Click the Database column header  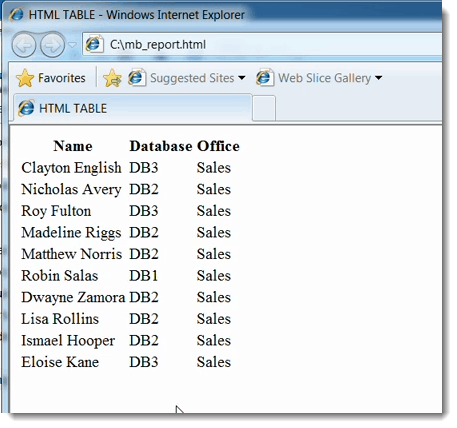161,146
